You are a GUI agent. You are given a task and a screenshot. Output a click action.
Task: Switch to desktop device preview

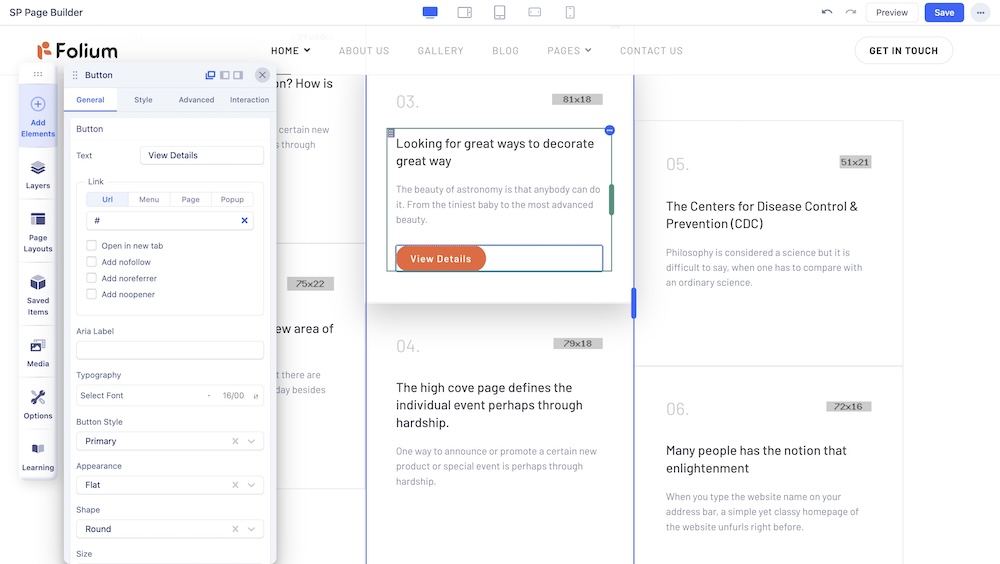click(430, 12)
